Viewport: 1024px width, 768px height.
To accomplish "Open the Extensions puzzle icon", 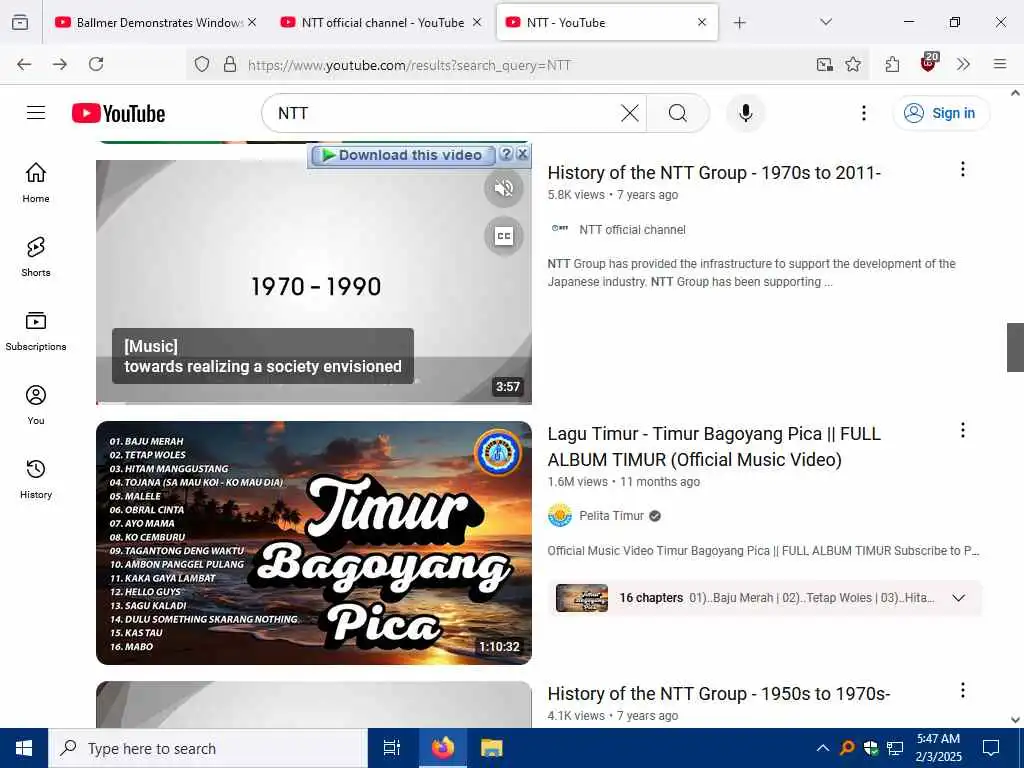I will coord(892,64).
